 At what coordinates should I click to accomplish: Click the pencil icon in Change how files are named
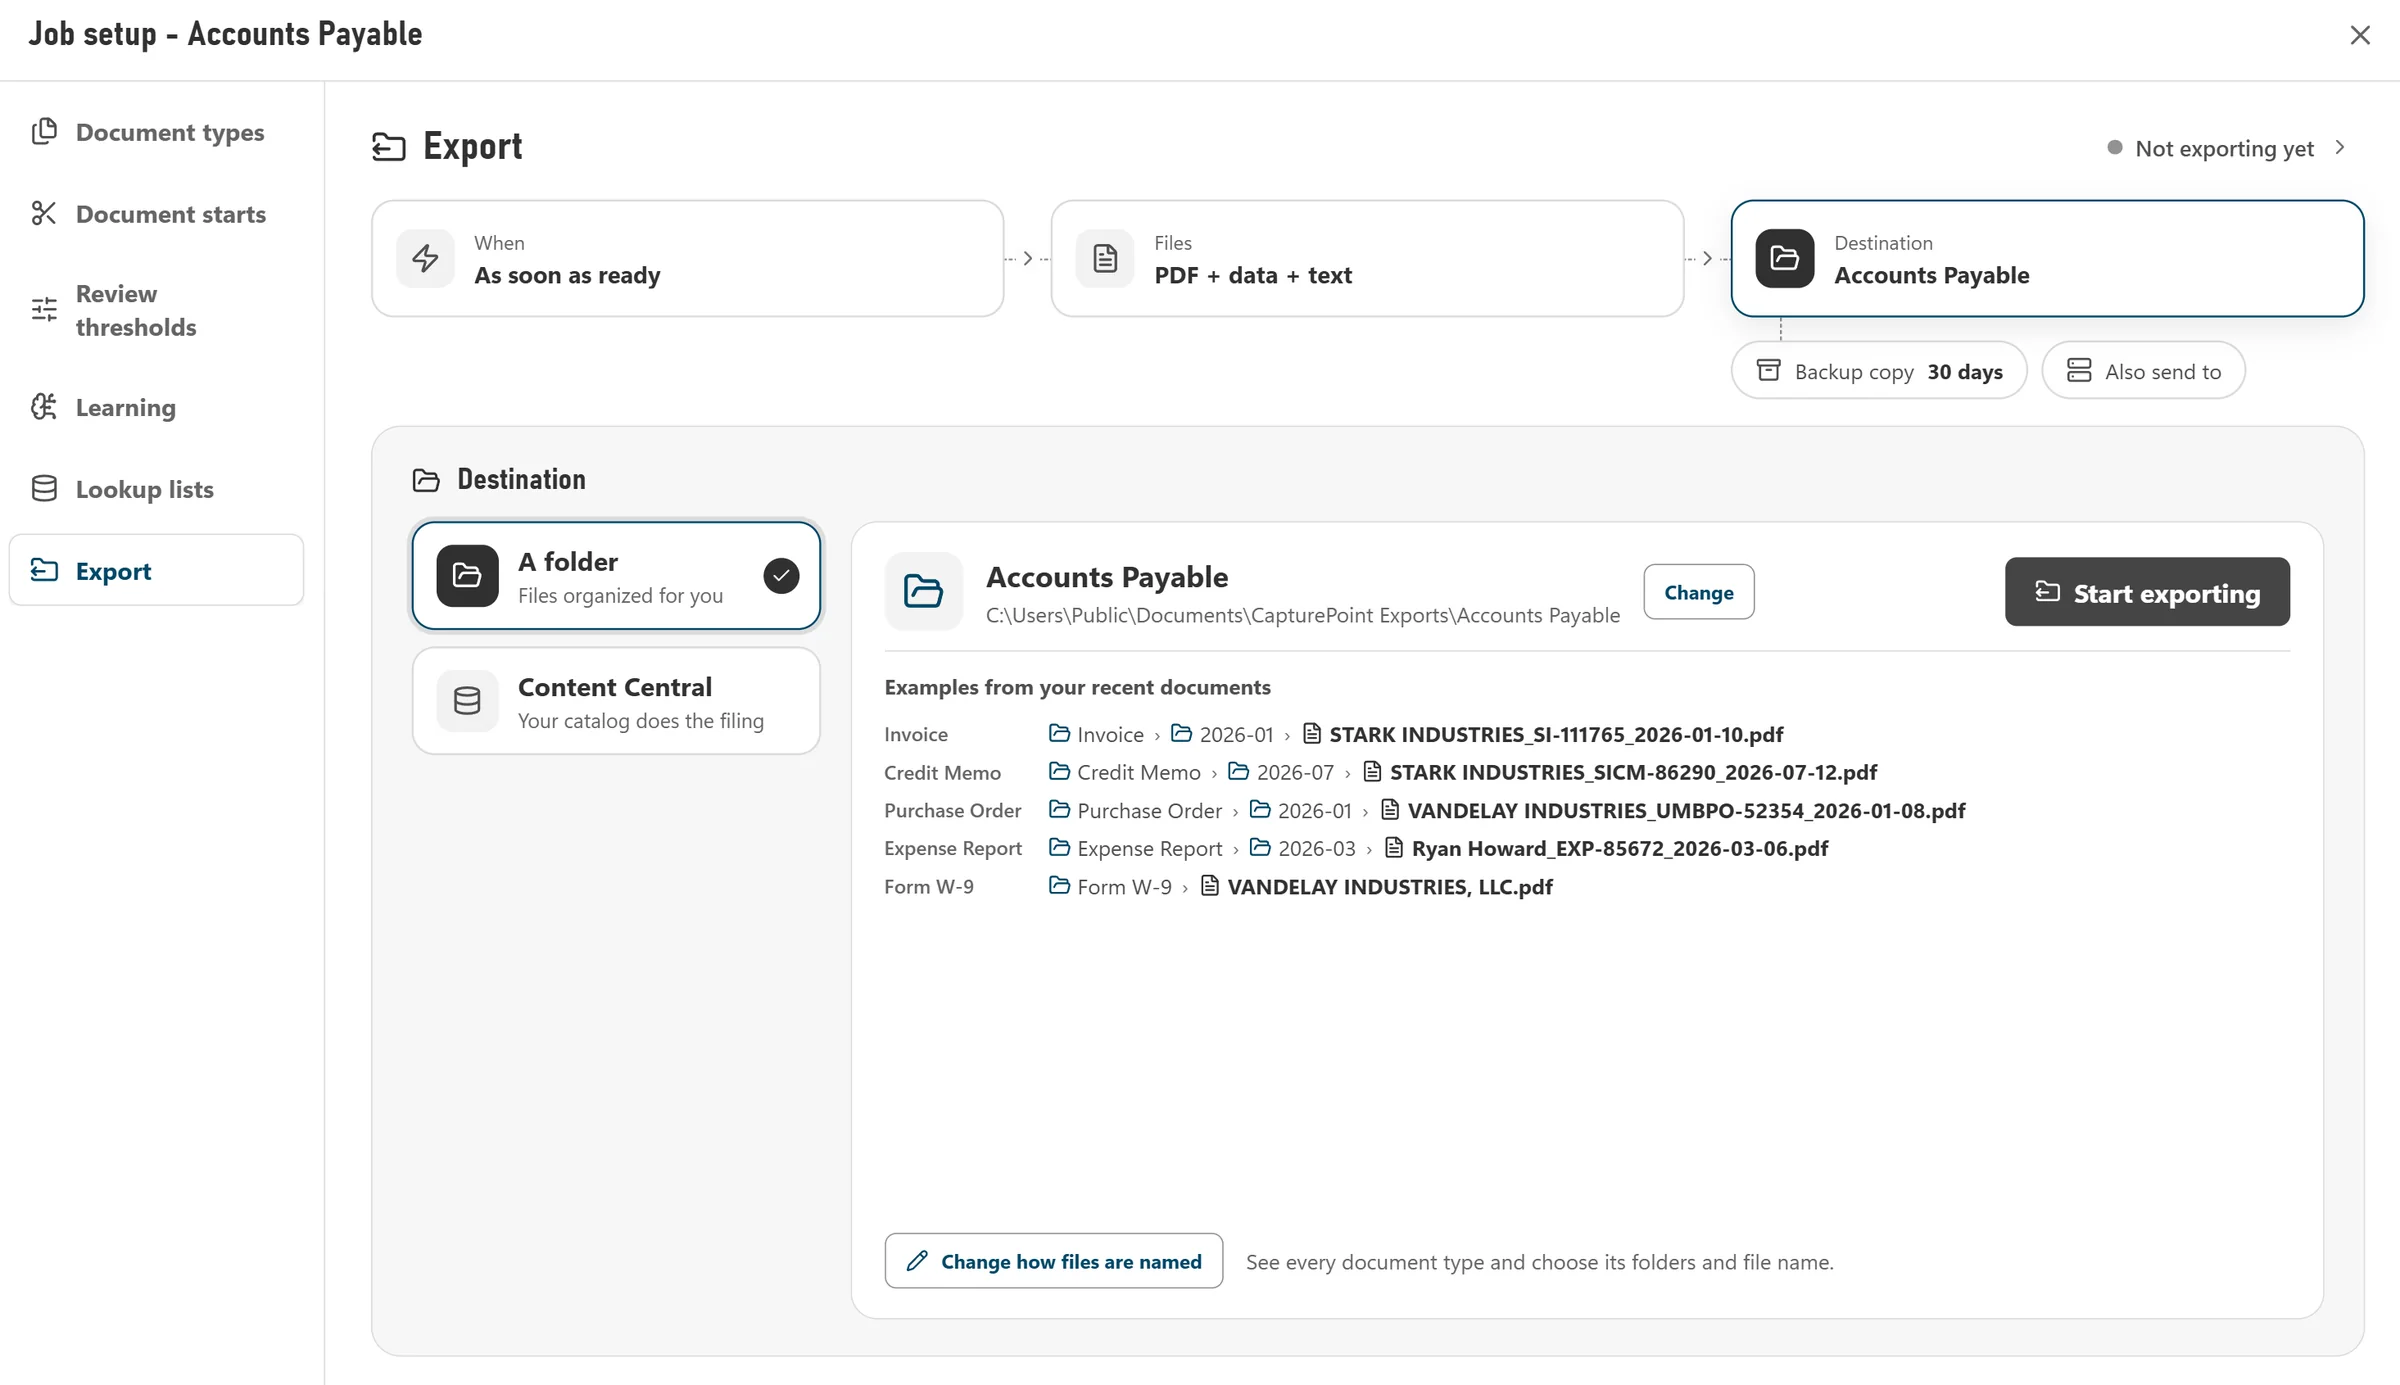[917, 1261]
